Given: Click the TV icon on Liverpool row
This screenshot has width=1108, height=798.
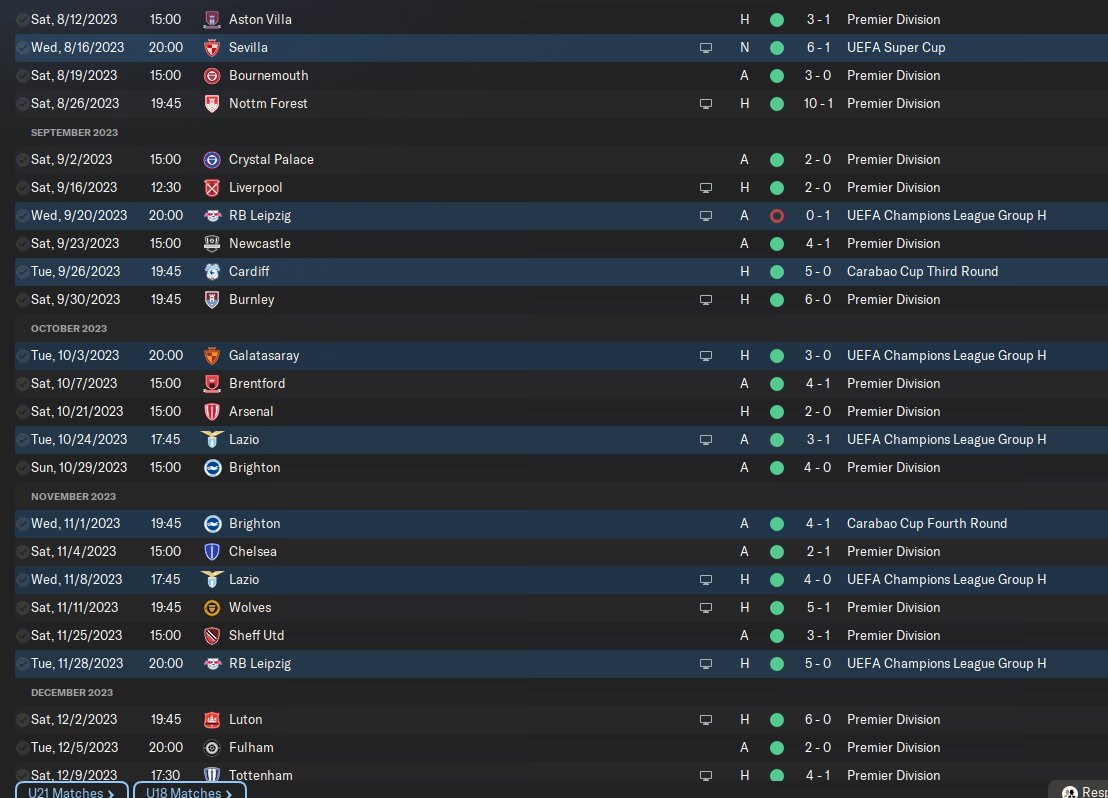Looking at the screenshot, I should pyautogui.click(x=706, y=187).
